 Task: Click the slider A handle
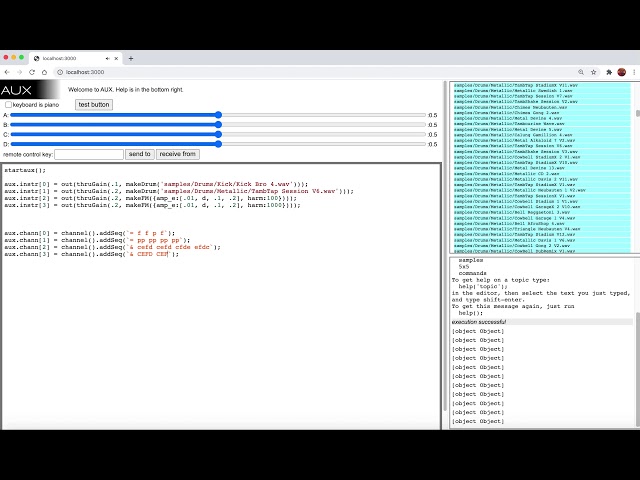[218, 115]
